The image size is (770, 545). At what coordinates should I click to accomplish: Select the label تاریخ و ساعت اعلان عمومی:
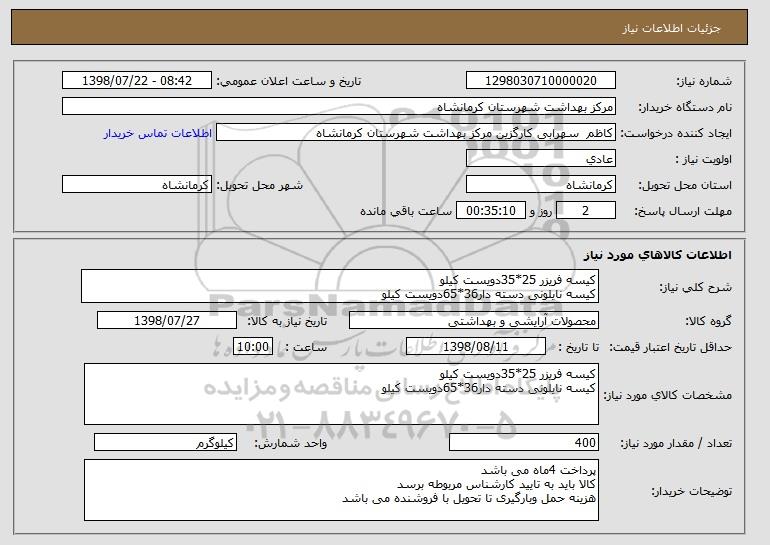pos(289,81)
